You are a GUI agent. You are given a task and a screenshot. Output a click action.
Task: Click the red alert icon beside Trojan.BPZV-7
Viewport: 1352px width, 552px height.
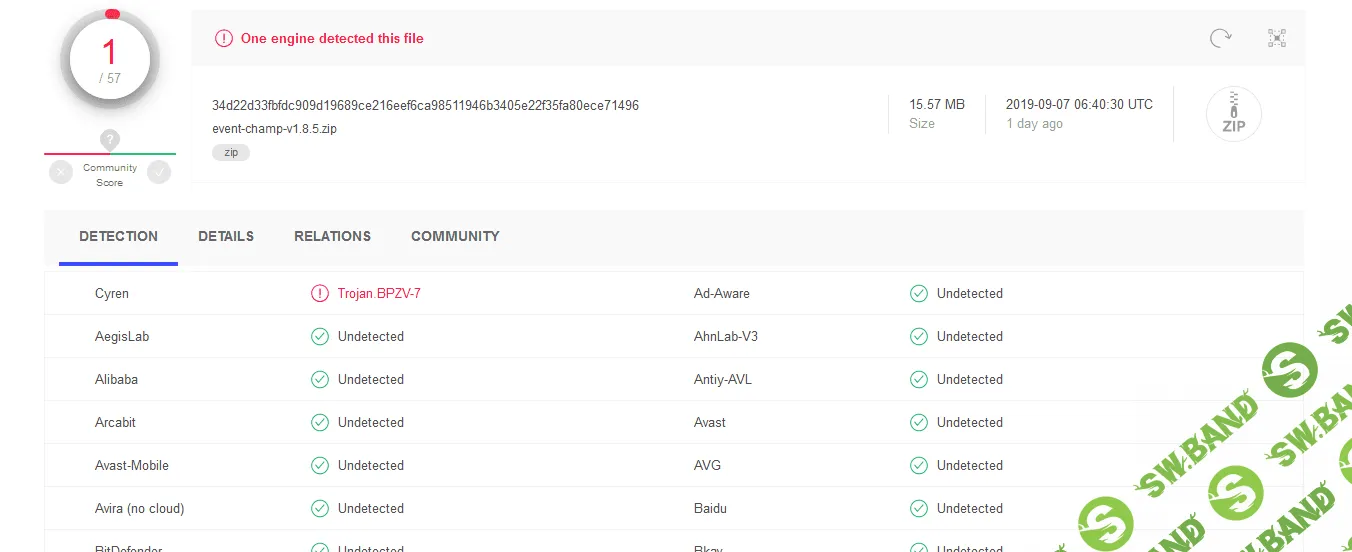319,294
